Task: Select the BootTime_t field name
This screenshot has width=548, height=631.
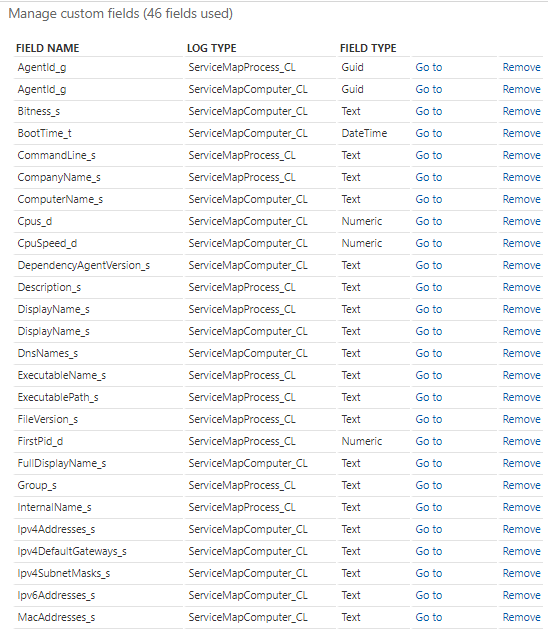Action: (45, 133)
